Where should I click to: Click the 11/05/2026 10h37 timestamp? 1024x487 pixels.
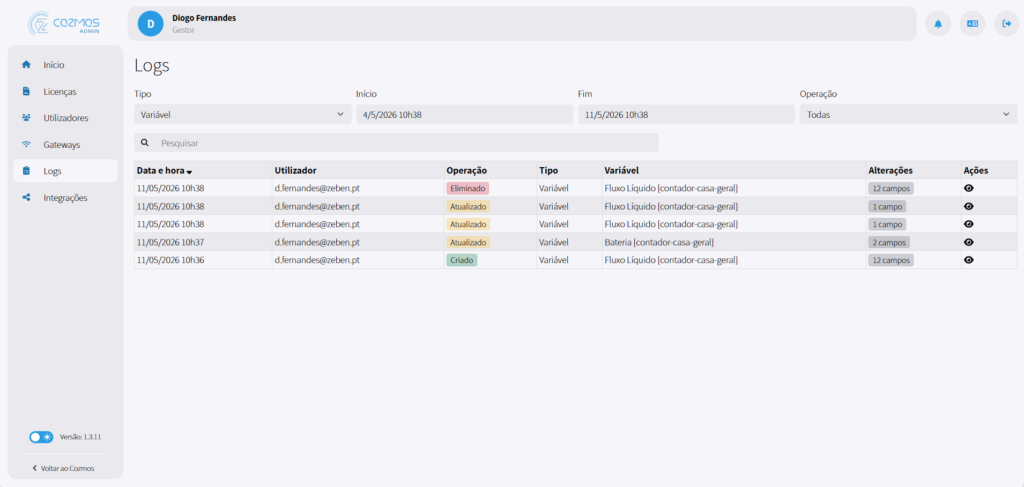(170, 242)
